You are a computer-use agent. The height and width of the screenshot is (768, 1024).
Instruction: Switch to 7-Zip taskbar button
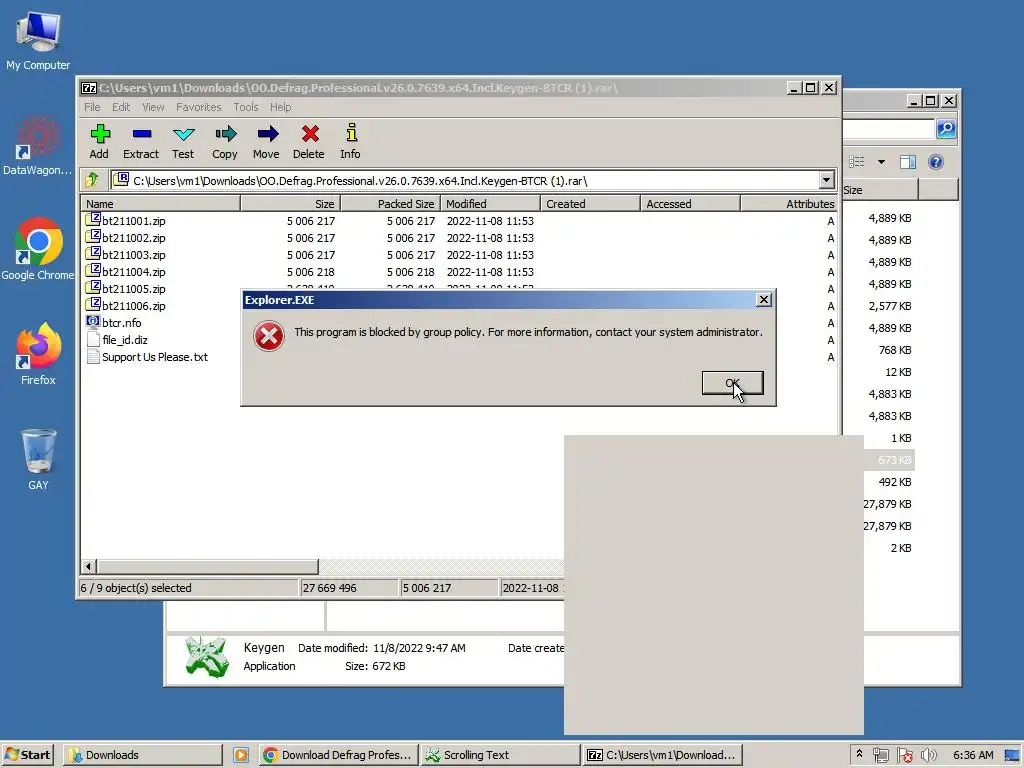pos(663,755)
